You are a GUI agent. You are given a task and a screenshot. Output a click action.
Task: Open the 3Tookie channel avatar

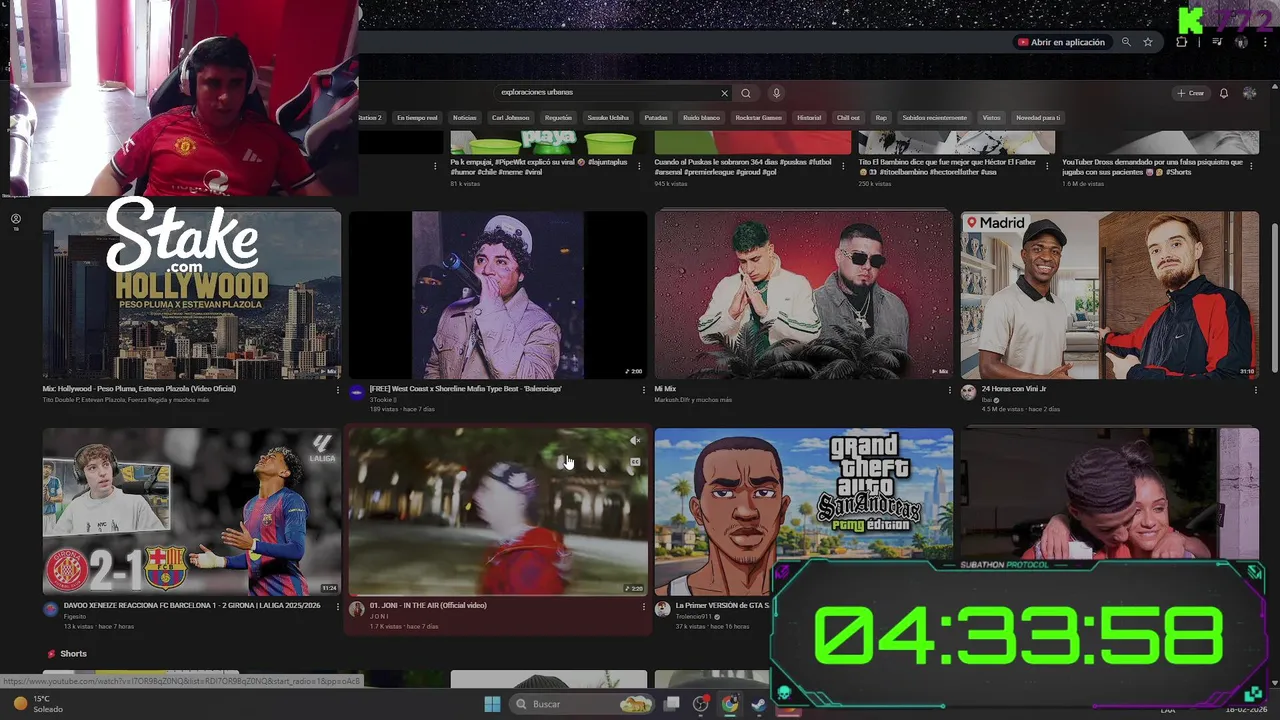(x=357, y=392)
